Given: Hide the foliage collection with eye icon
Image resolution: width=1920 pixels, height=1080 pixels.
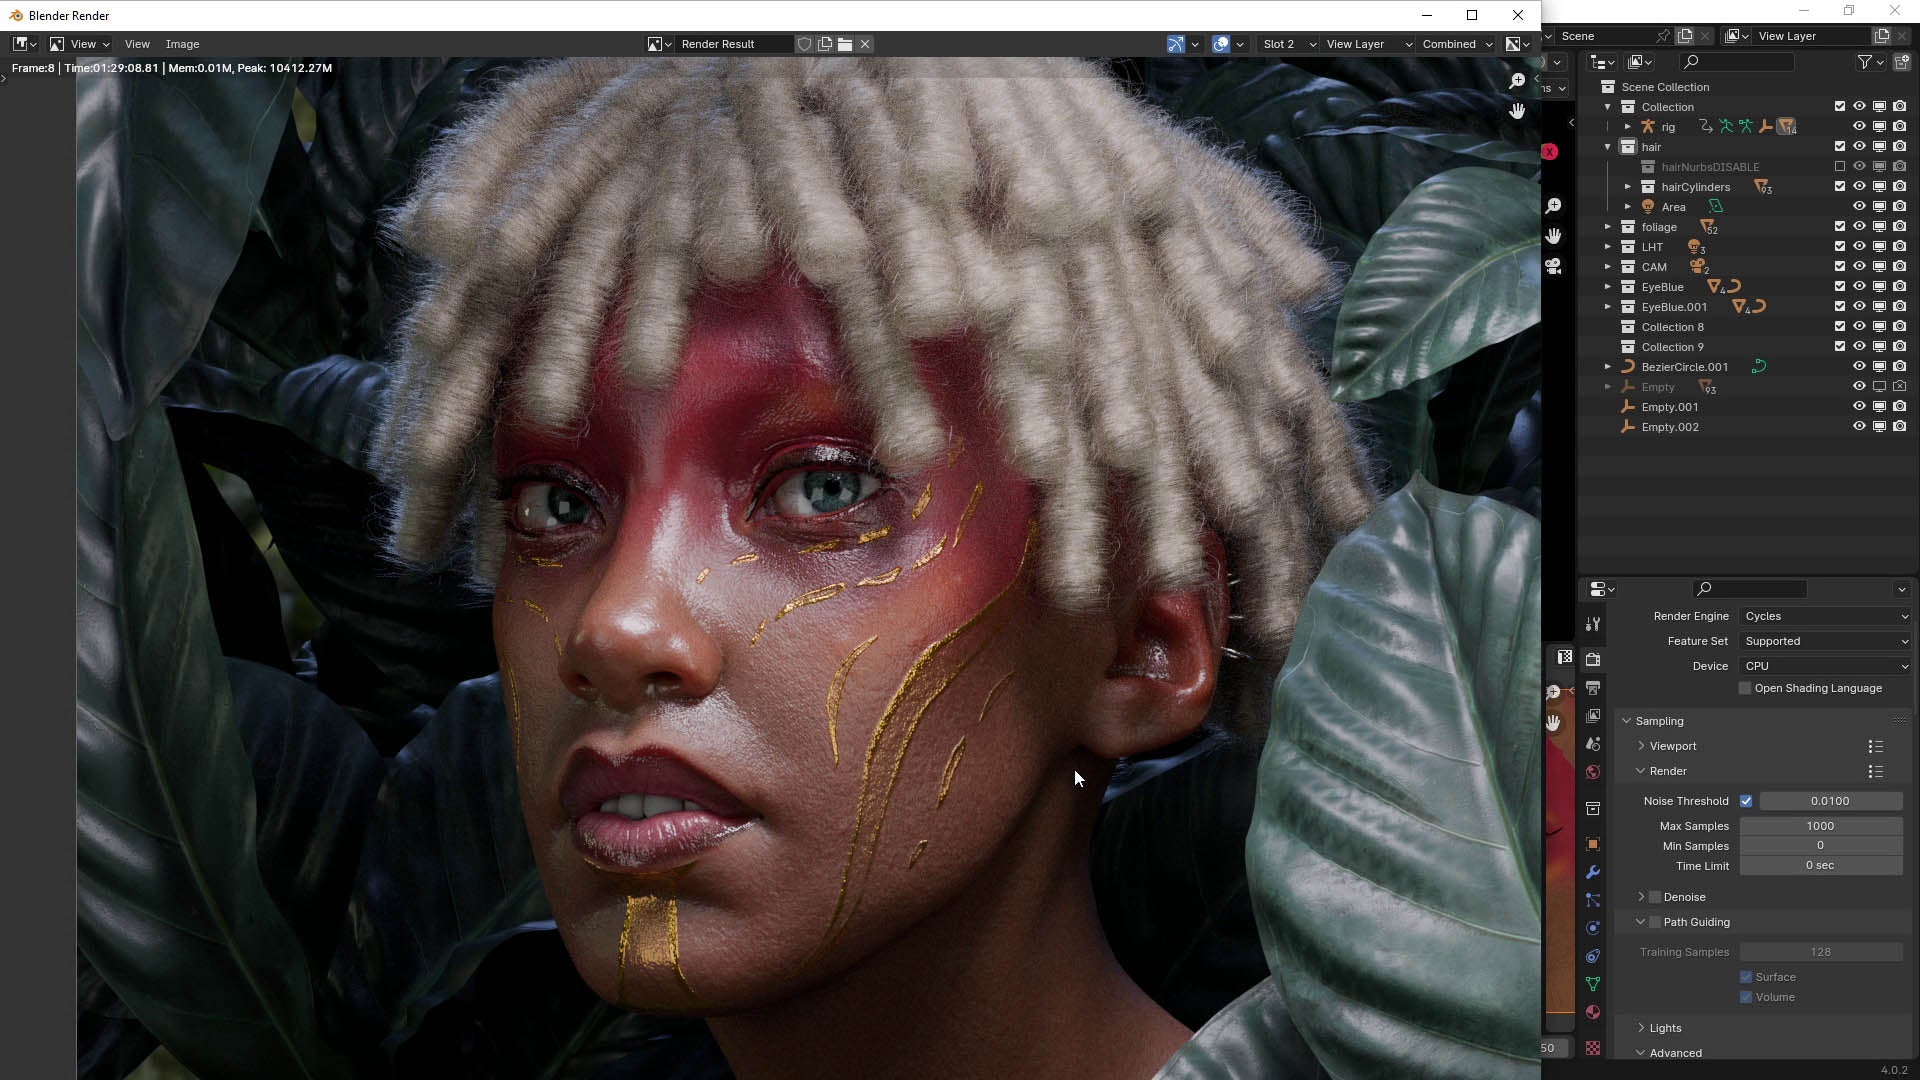Looking at the screenshot, I should coord(1859,227).
